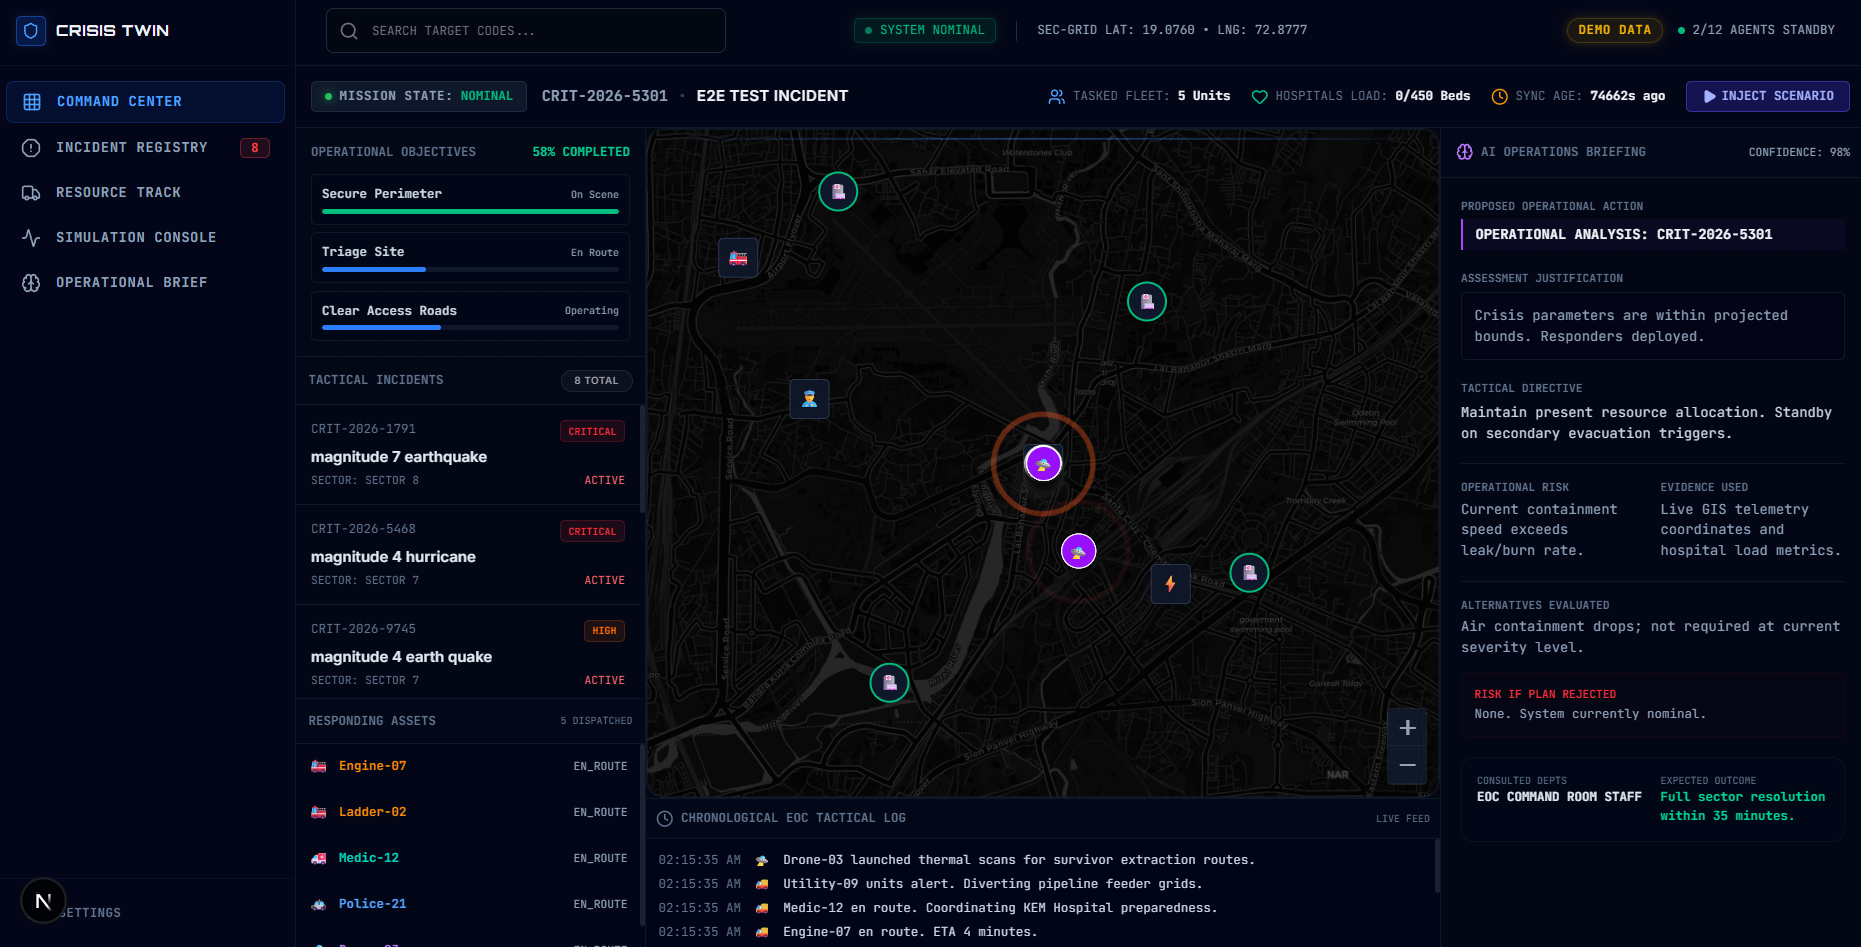Click the lightning bolt utility map marker
The height and width of the screenshot is (947, 1861).
tap(1170, 584)
